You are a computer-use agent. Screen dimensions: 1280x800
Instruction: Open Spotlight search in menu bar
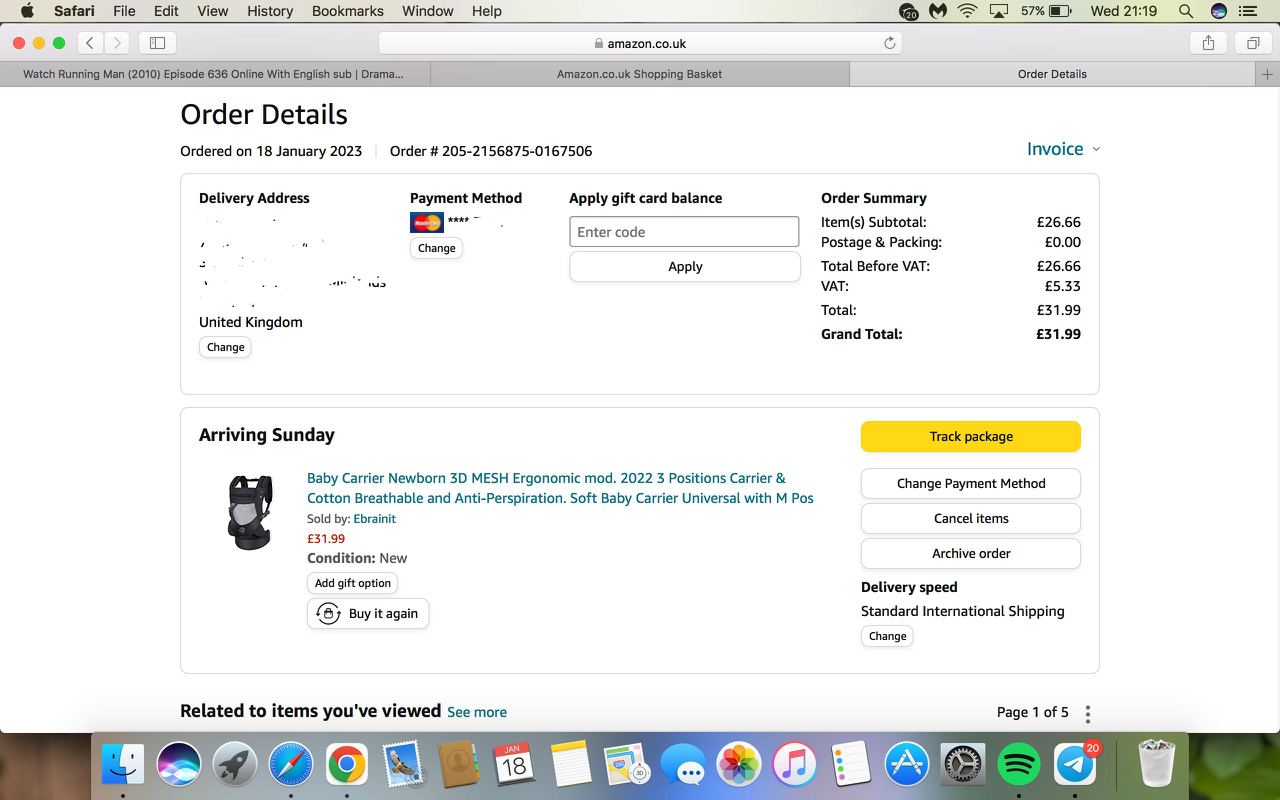[x=1186, y=11]
